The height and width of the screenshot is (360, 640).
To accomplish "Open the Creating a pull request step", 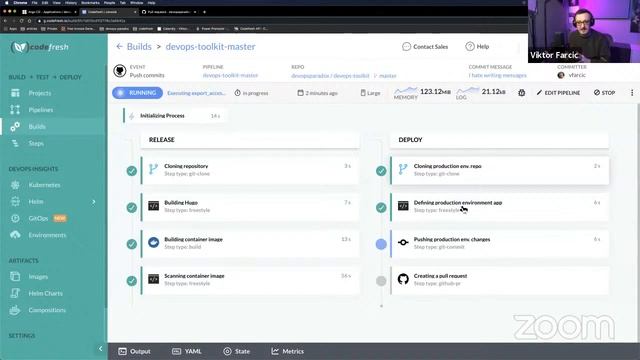I will coord(500,280).
